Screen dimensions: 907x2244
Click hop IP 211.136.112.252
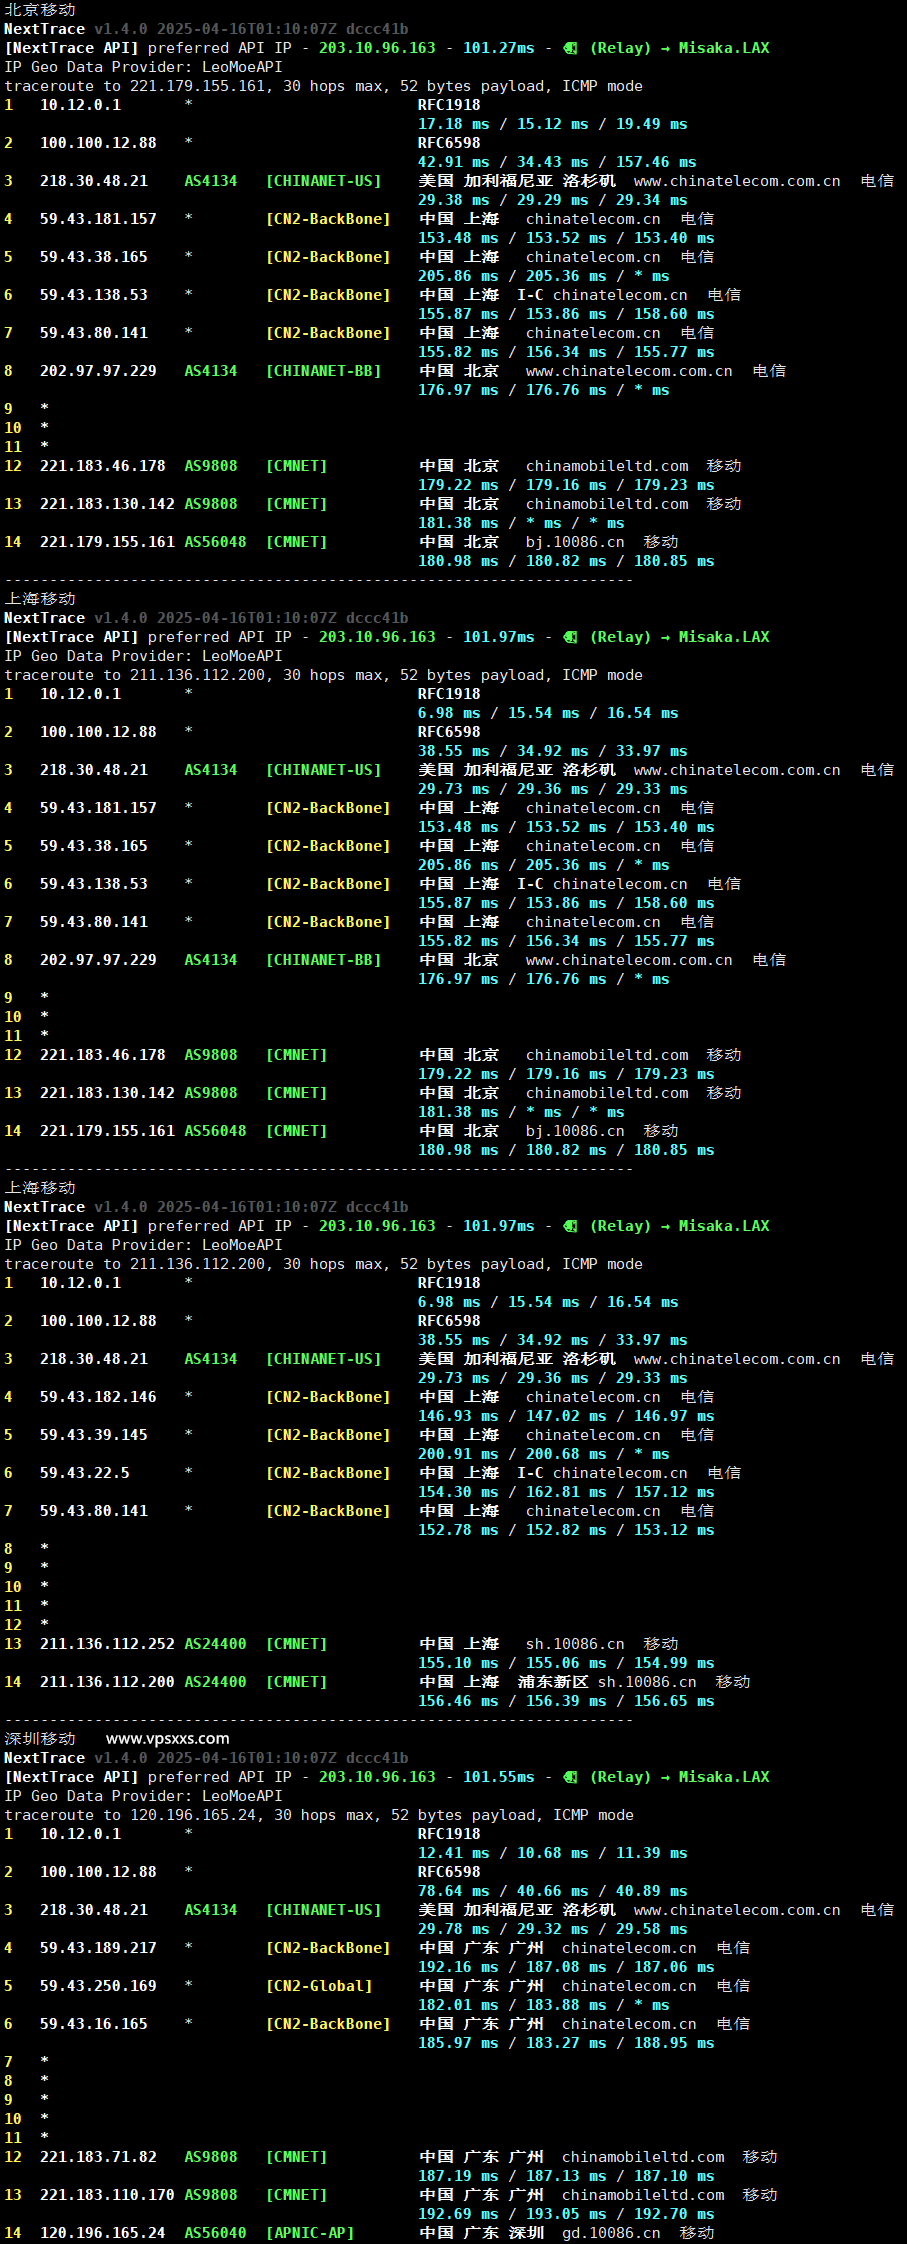pos(107,1644)
